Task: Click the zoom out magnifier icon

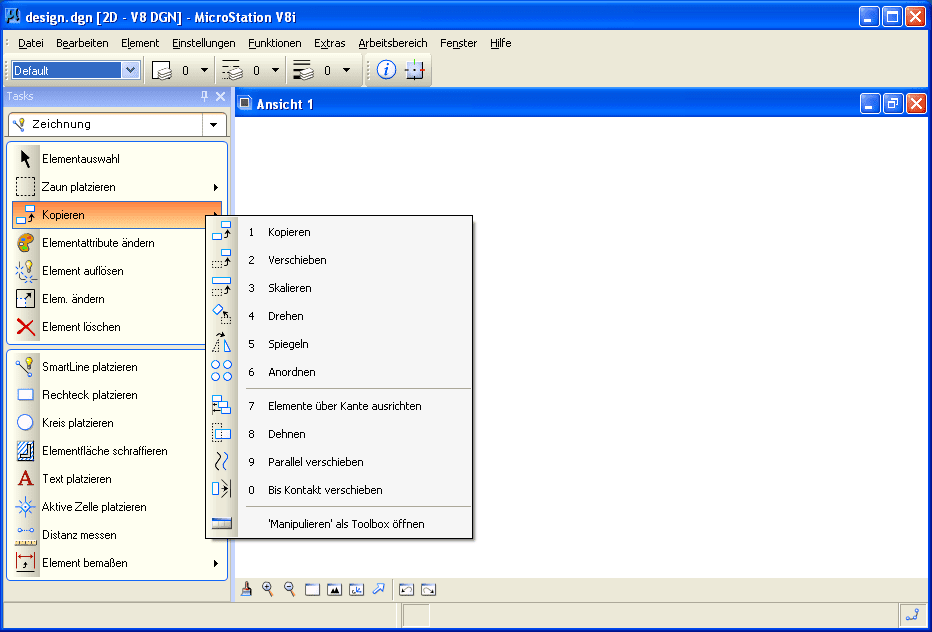Action: click(x=290, y=590)
